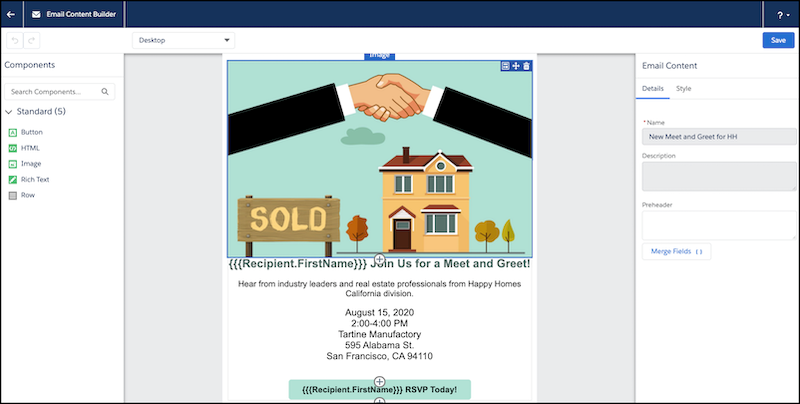Click the redo arrow icon
Viewport: 800px width, 404px height.
pos(32,40)
